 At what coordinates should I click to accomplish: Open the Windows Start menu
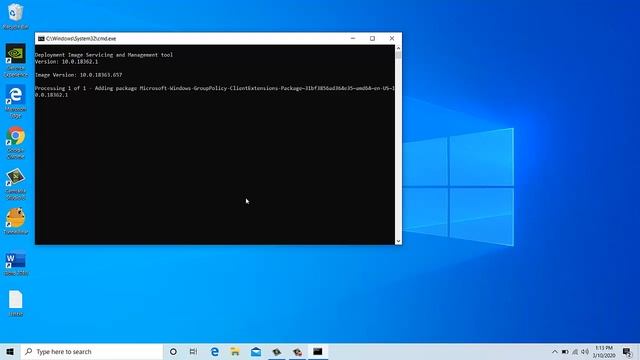pyautogui.click(x=10, y=351)
